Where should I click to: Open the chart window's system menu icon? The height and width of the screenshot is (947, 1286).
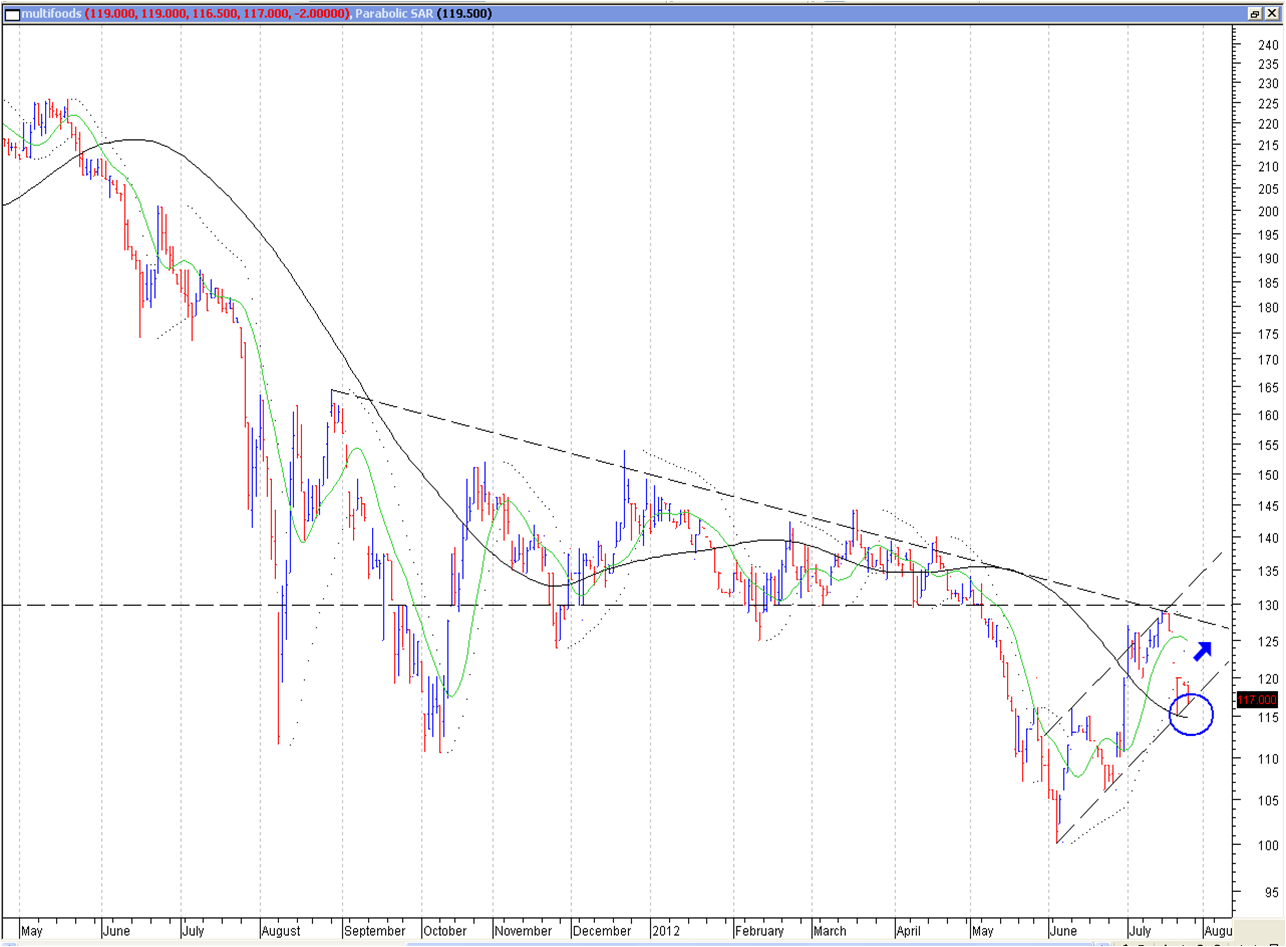pos(9,14)
